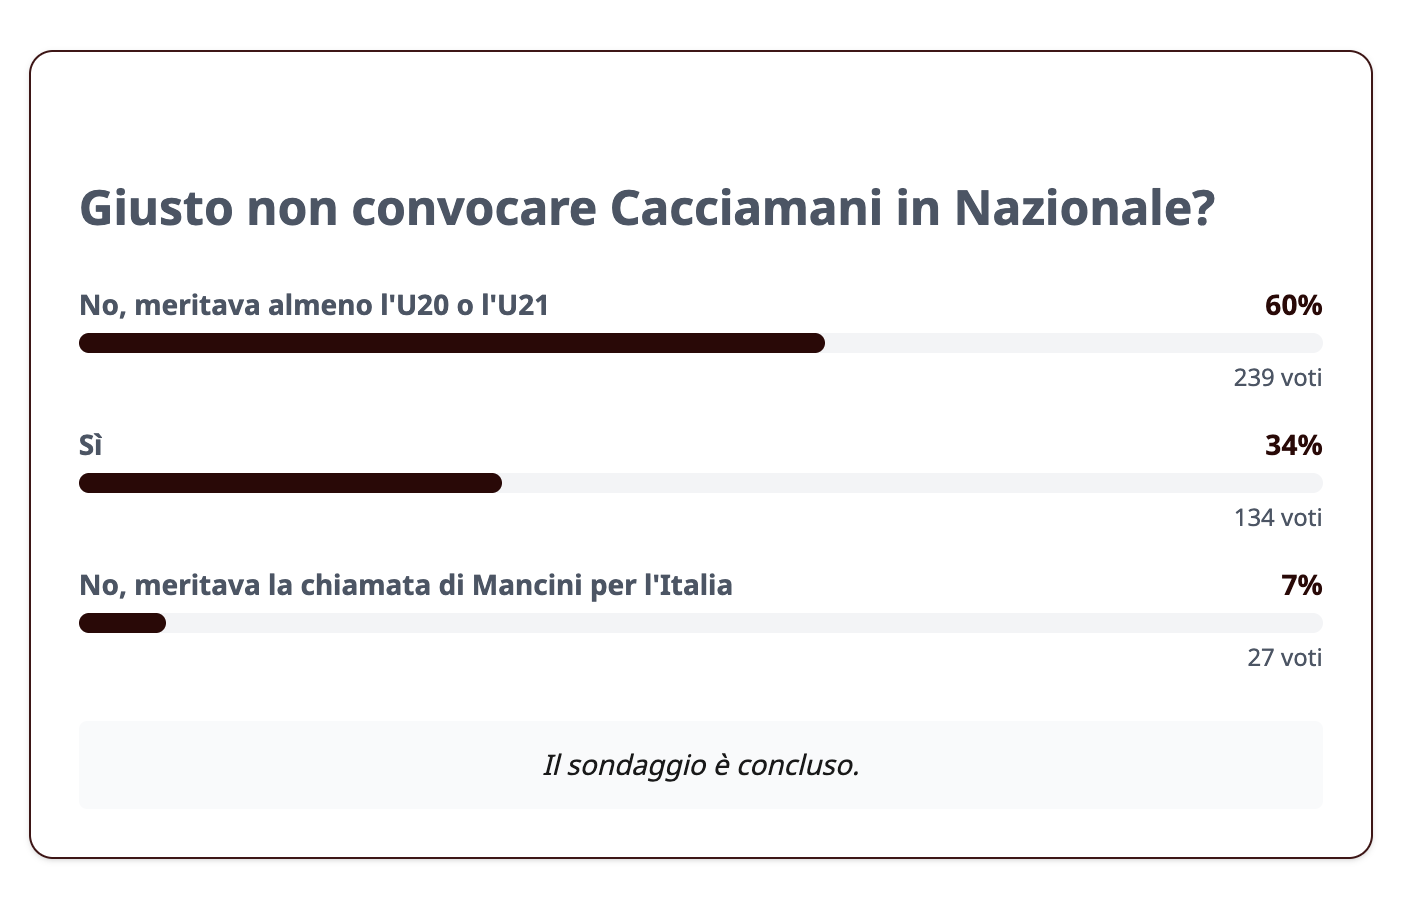Click the unfilled part of the 7% bar

(x=744, y=623)
